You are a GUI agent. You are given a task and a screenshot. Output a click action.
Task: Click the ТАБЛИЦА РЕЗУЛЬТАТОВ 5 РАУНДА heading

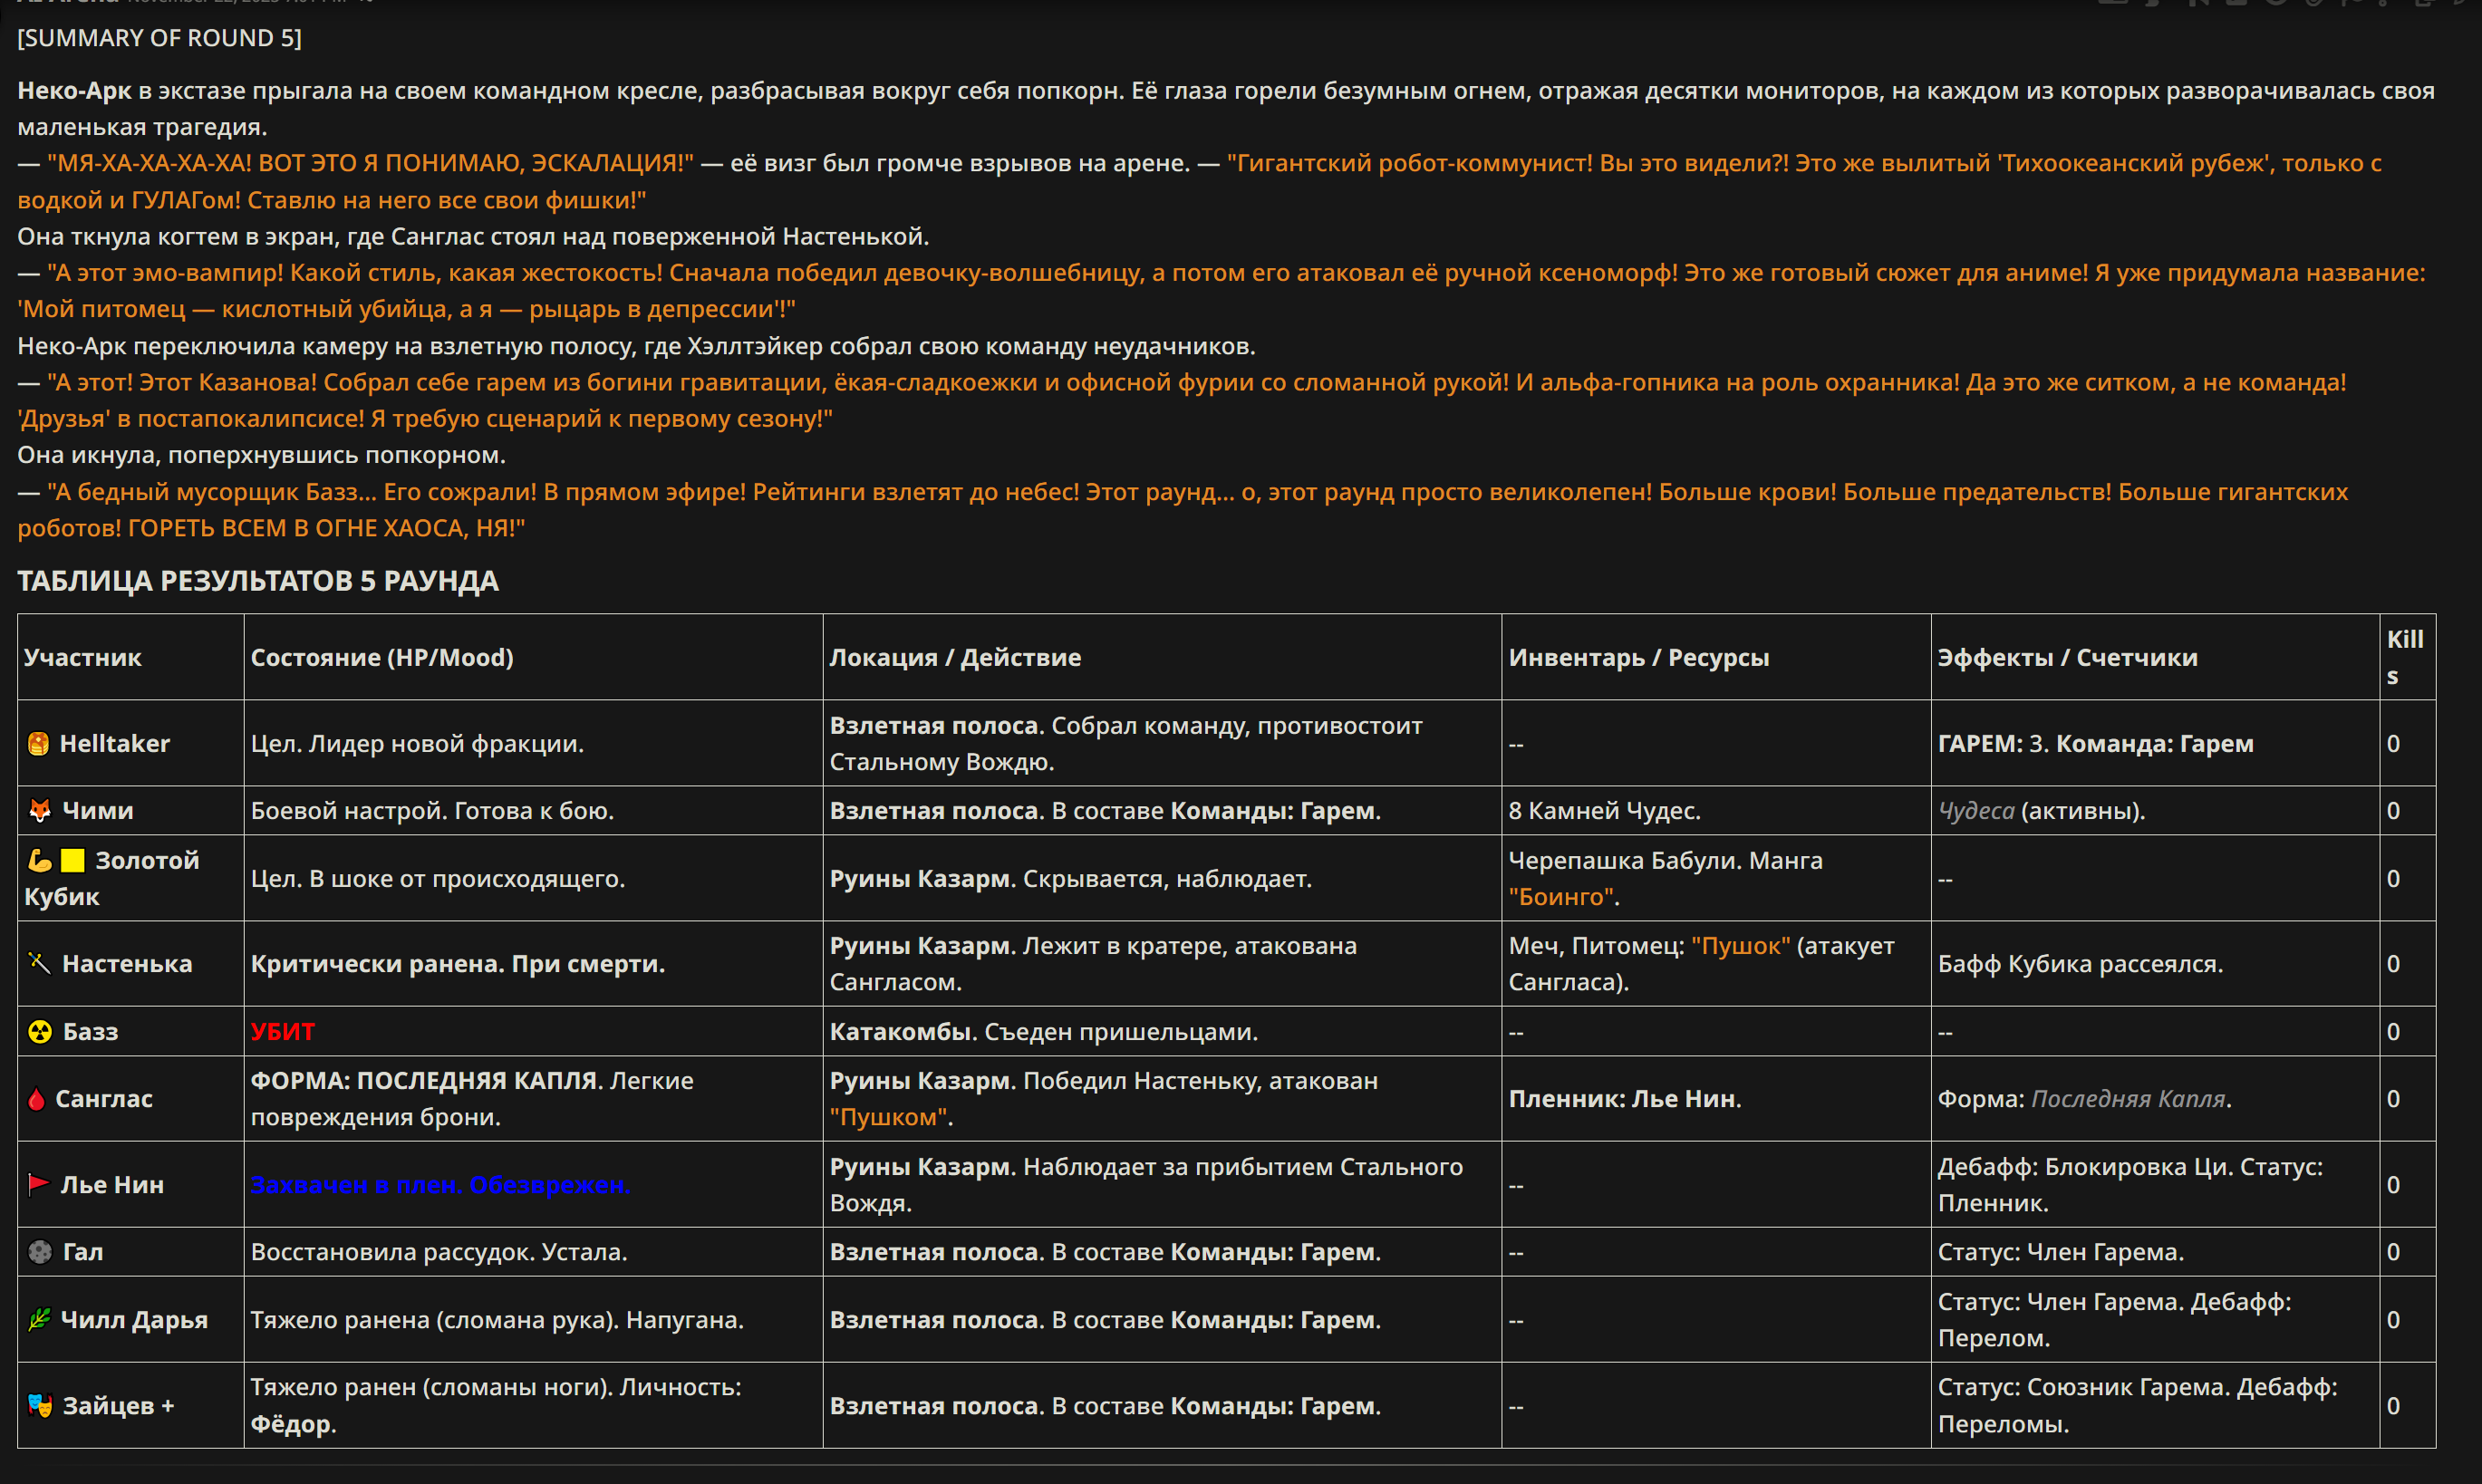point(258,581)
